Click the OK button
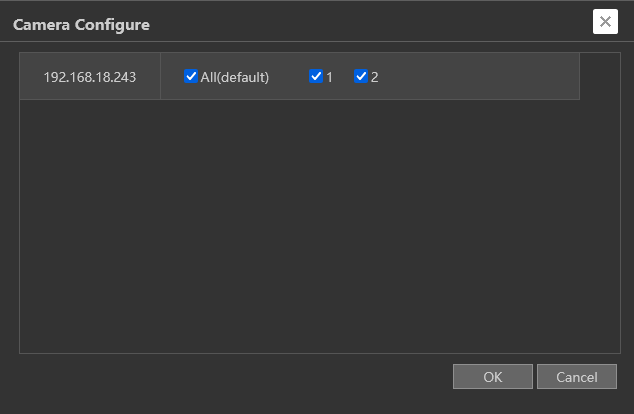The image size is (634, 414). (x=492, y=377)
